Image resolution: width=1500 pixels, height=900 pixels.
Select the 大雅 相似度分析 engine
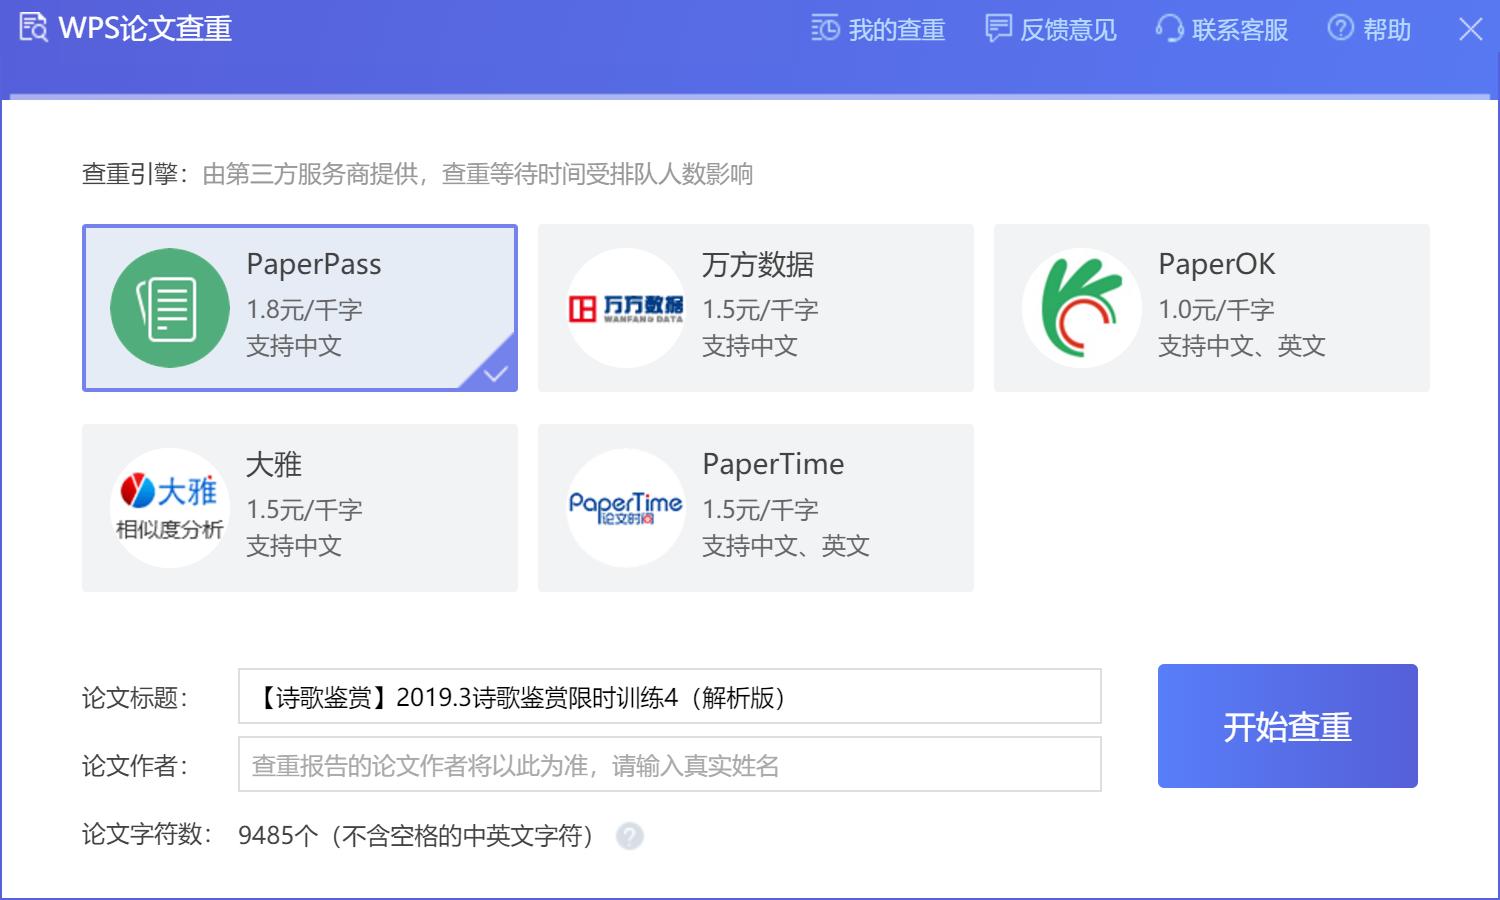click(300, 507)
